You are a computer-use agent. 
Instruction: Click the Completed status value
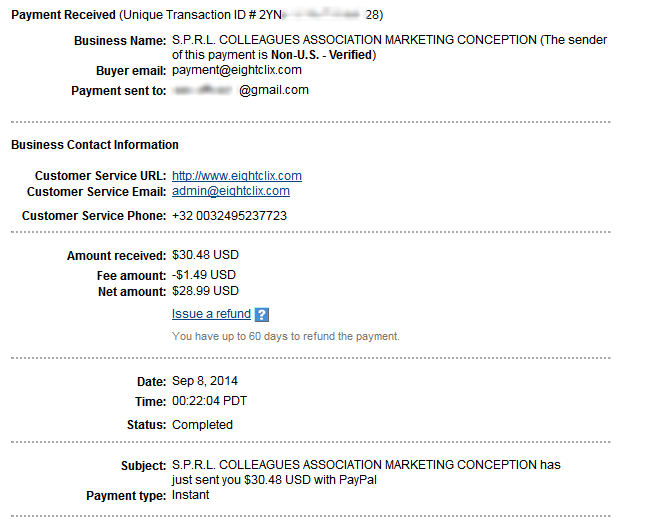(x=202, y=424)
